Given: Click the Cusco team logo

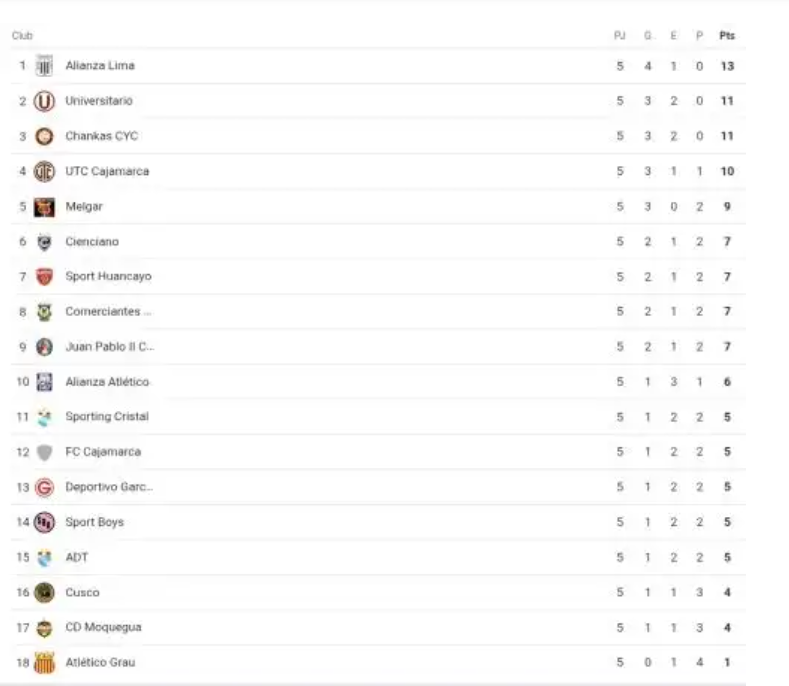Looking at the screenshot, I should point(44,592).
